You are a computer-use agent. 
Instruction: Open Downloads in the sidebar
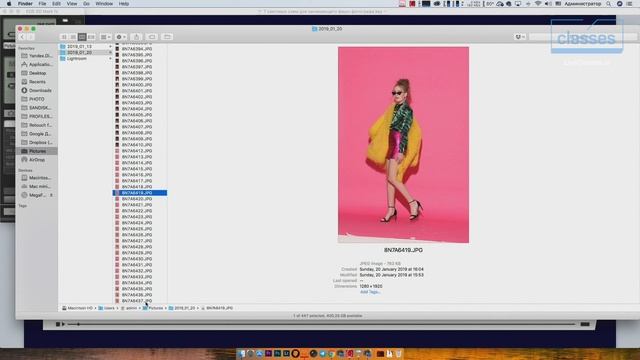[37, 90]
